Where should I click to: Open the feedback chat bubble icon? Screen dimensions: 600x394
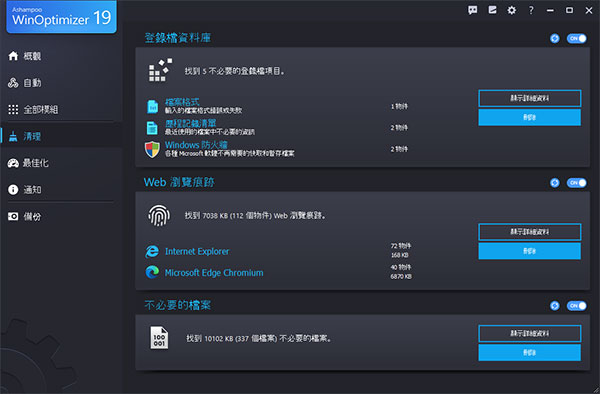[473, 10]
